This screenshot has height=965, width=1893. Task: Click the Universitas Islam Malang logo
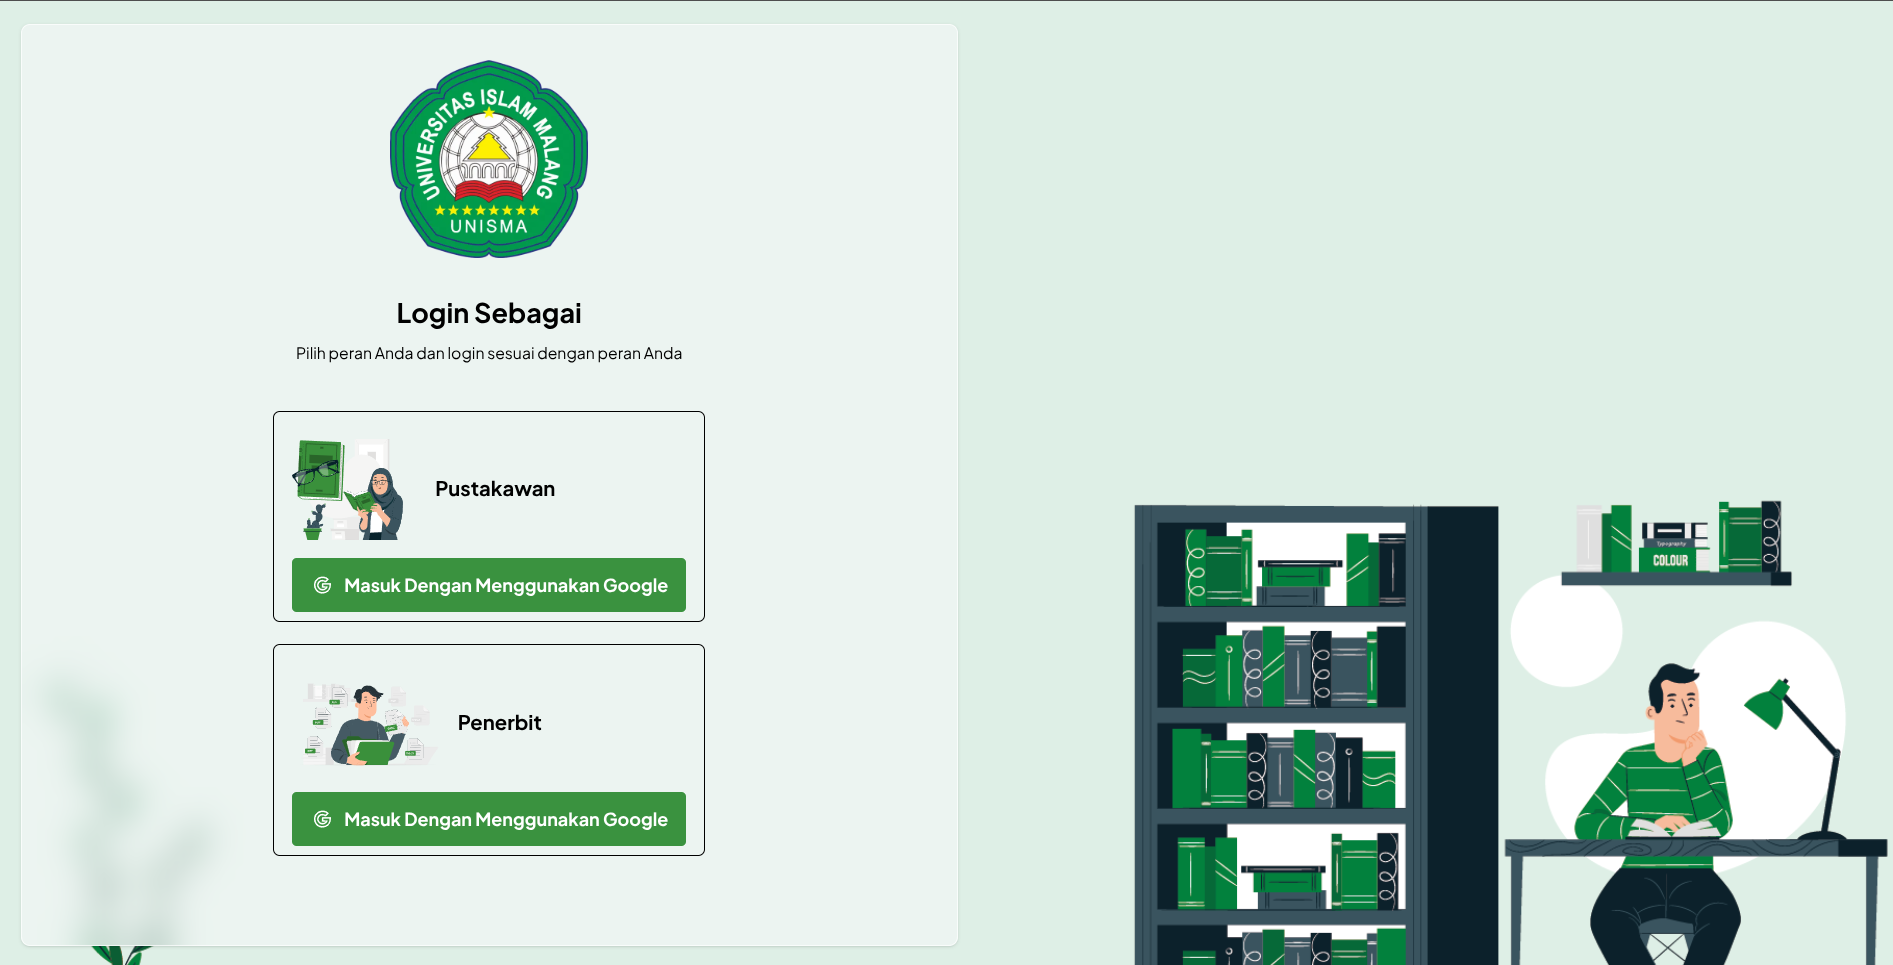[x=489, y=159]
